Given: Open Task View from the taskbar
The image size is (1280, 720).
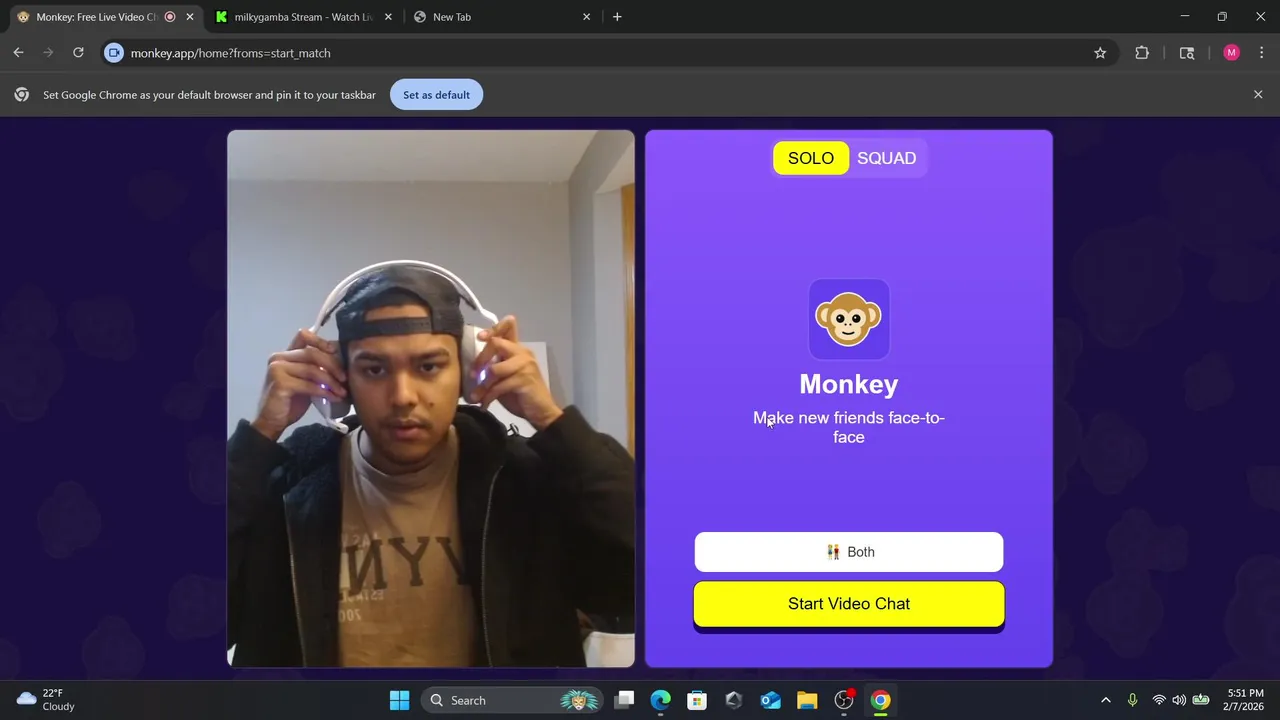Looking at the screenshot, I should [x=624, y=700].
